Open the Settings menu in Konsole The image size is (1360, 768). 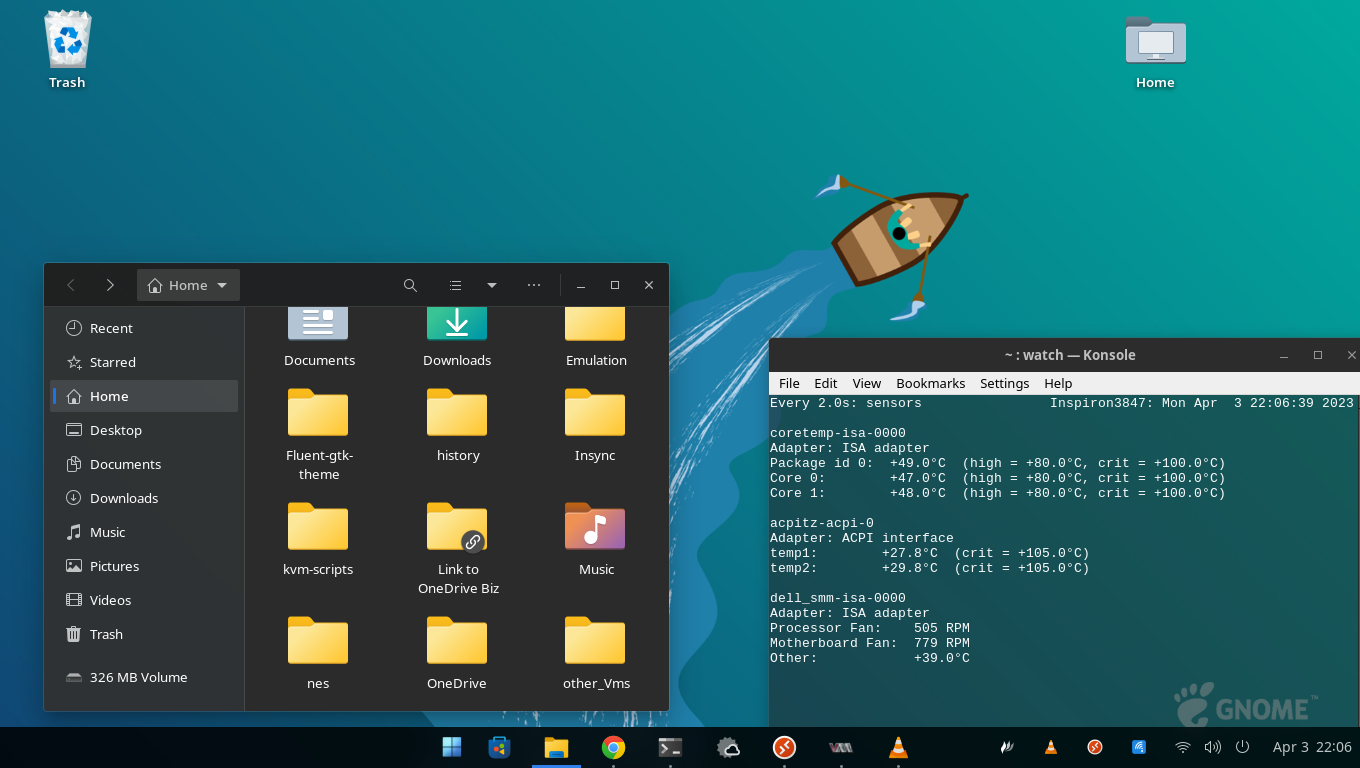point(1004,383)
